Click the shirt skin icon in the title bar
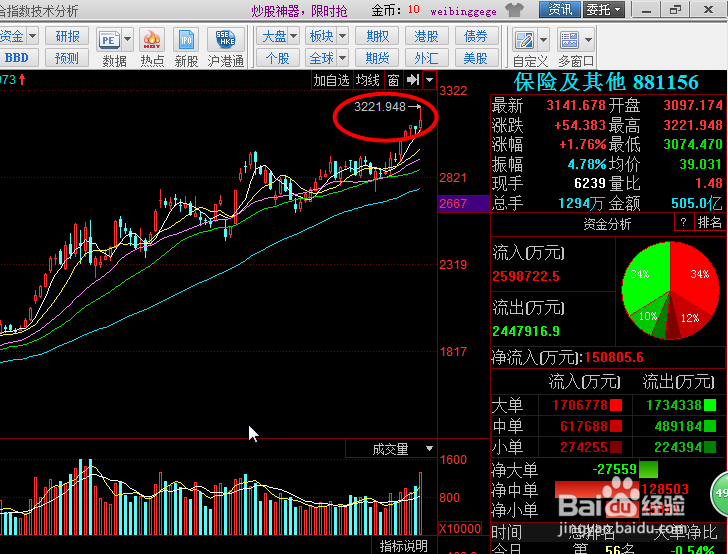The image size is (728, 554). point(514,9)
